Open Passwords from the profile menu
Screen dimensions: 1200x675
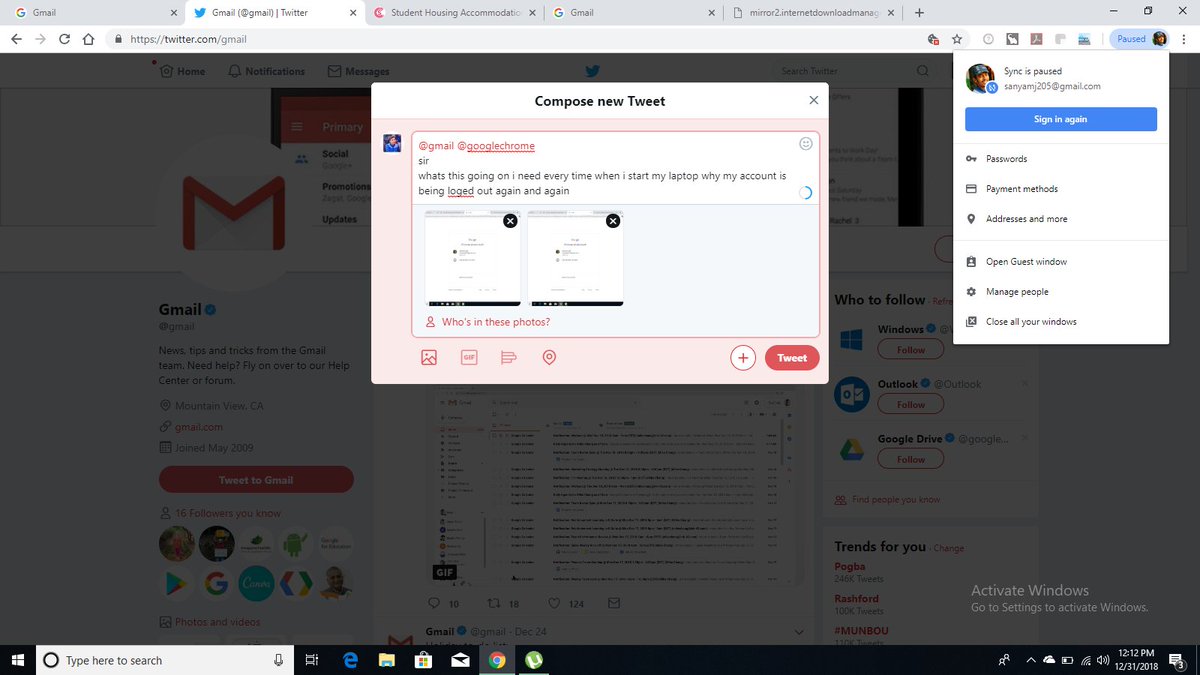(x=1060, y=159)
